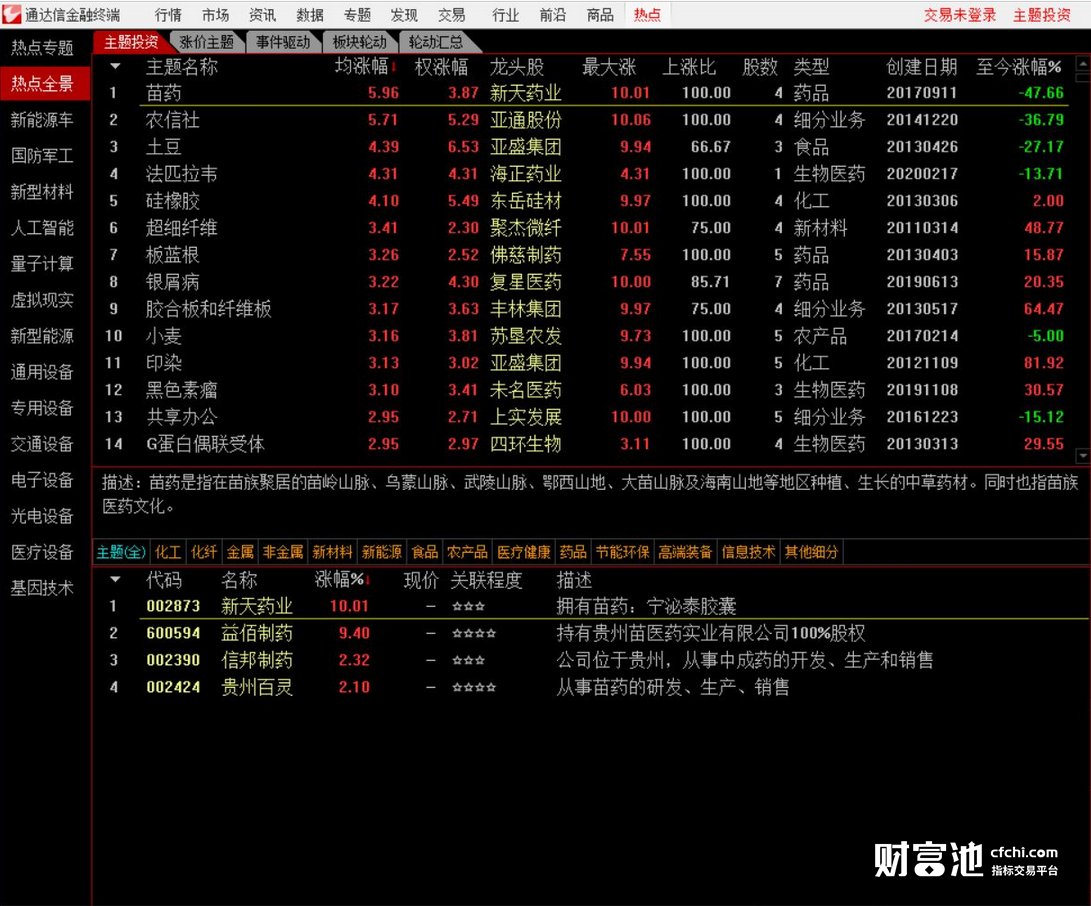Switch to the 行业 section
The height and width of the screenshot is (906, 1091).
506,15
